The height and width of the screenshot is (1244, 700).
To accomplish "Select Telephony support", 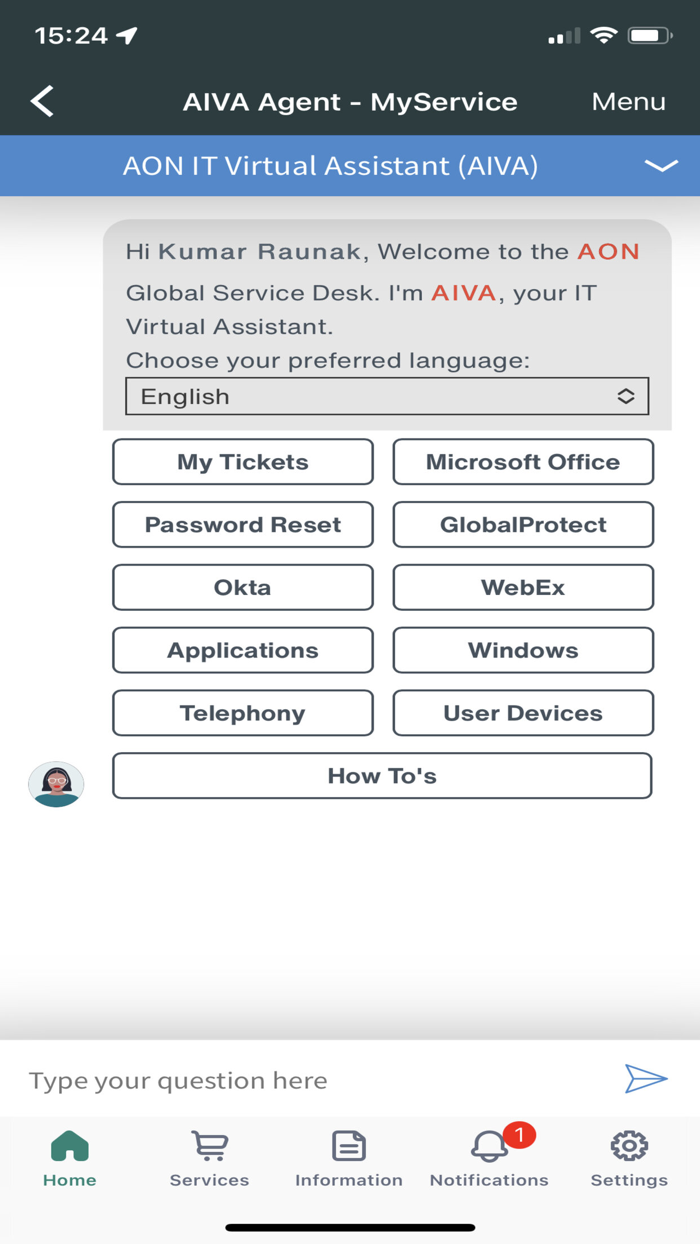I will (242, 713).
